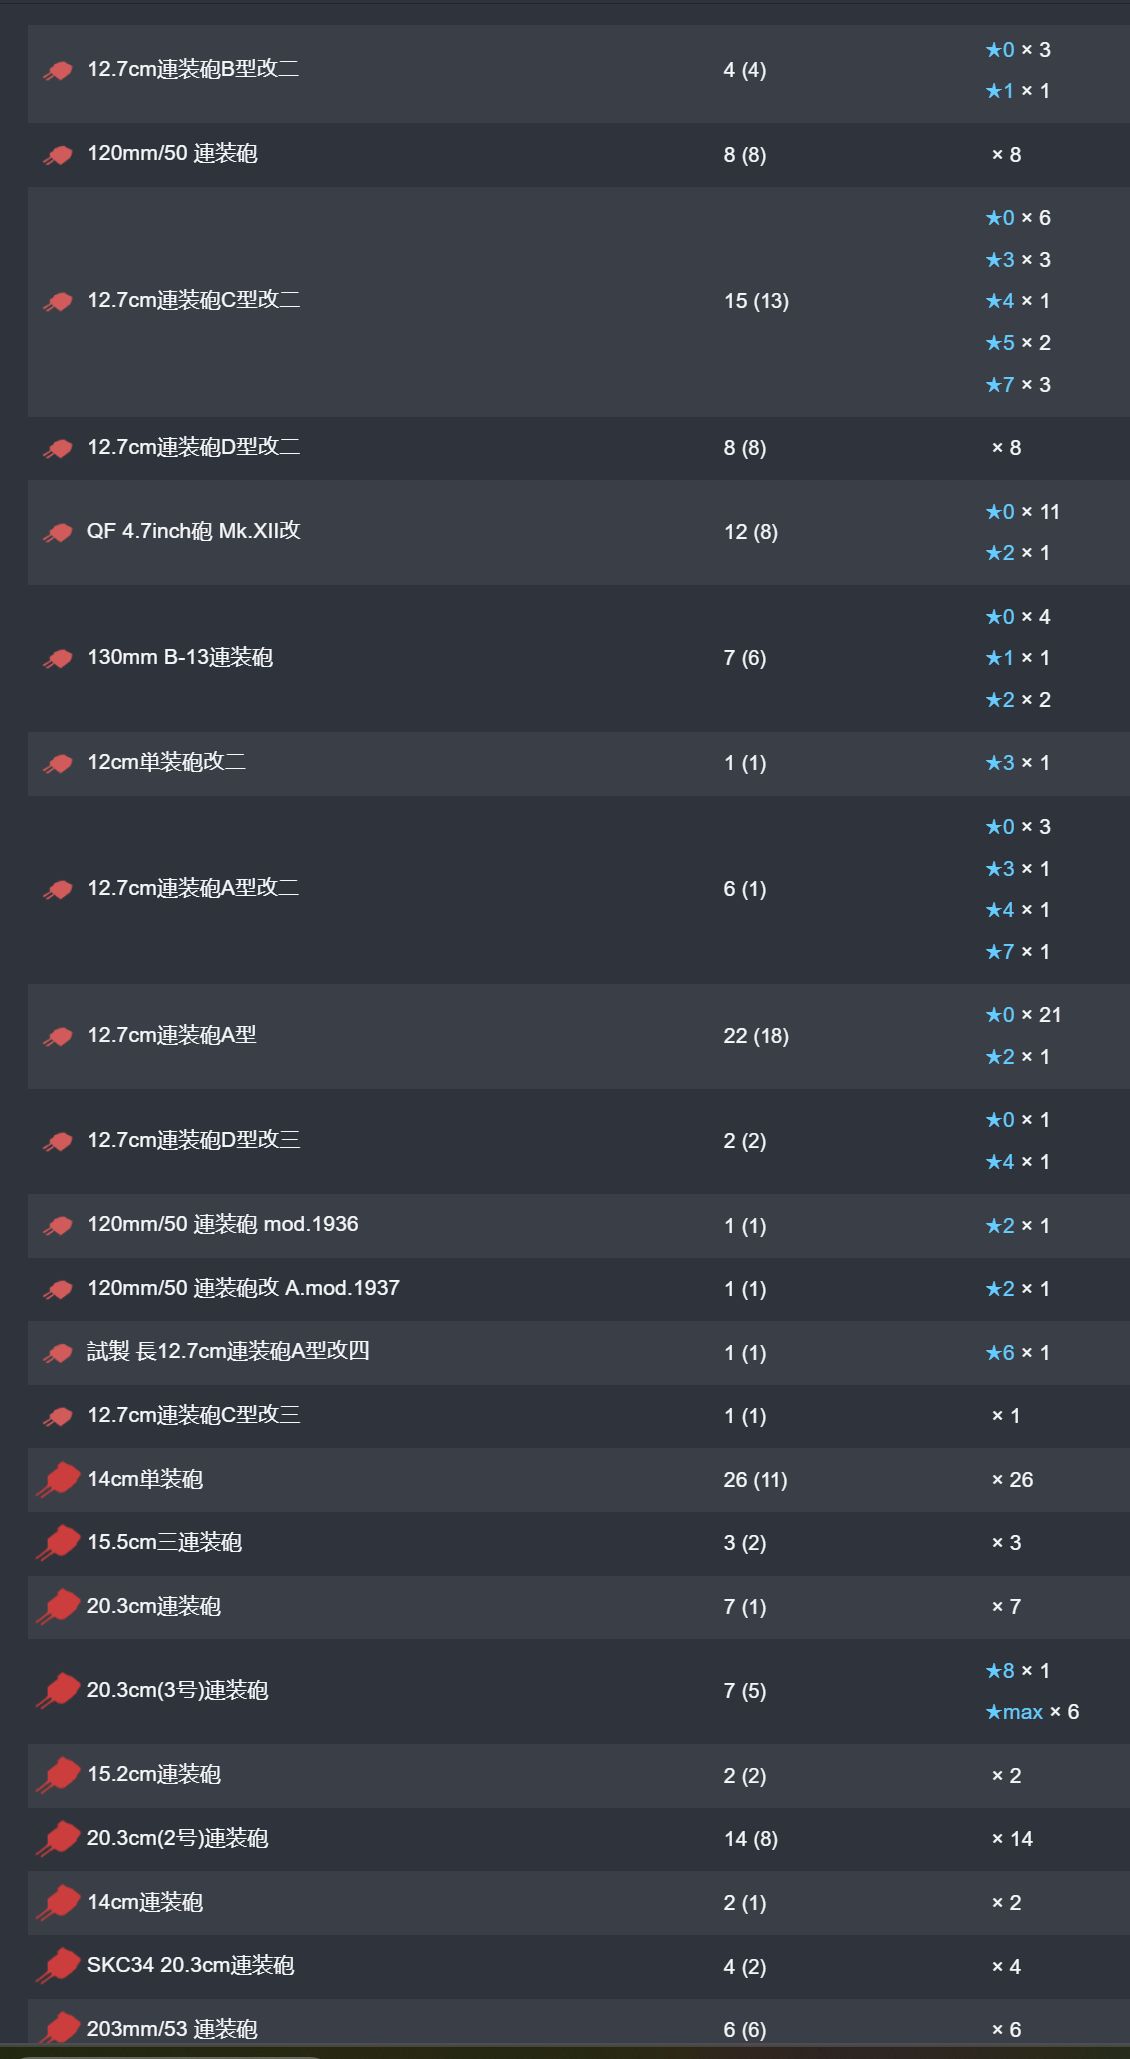Screen dimensions: 1130x2059
Task: Click the gun icon beside 12.7cm連装砲B型改二
Action: [x=58, y=71]
